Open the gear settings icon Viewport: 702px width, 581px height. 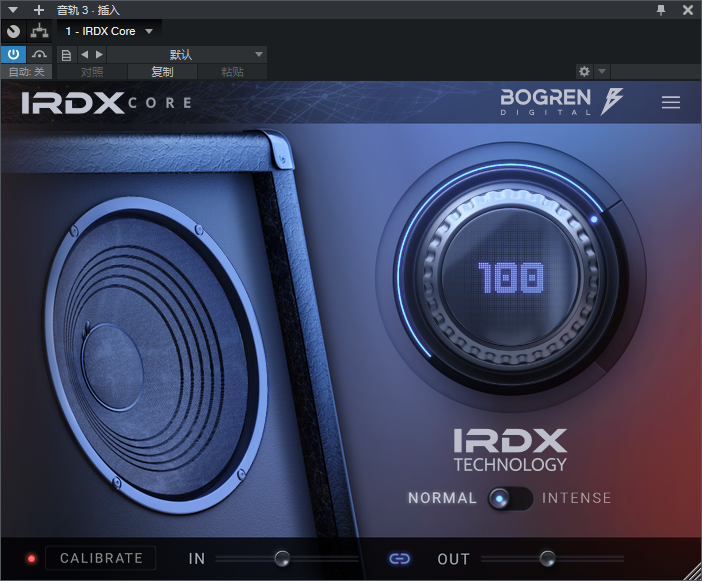(584, 71)
